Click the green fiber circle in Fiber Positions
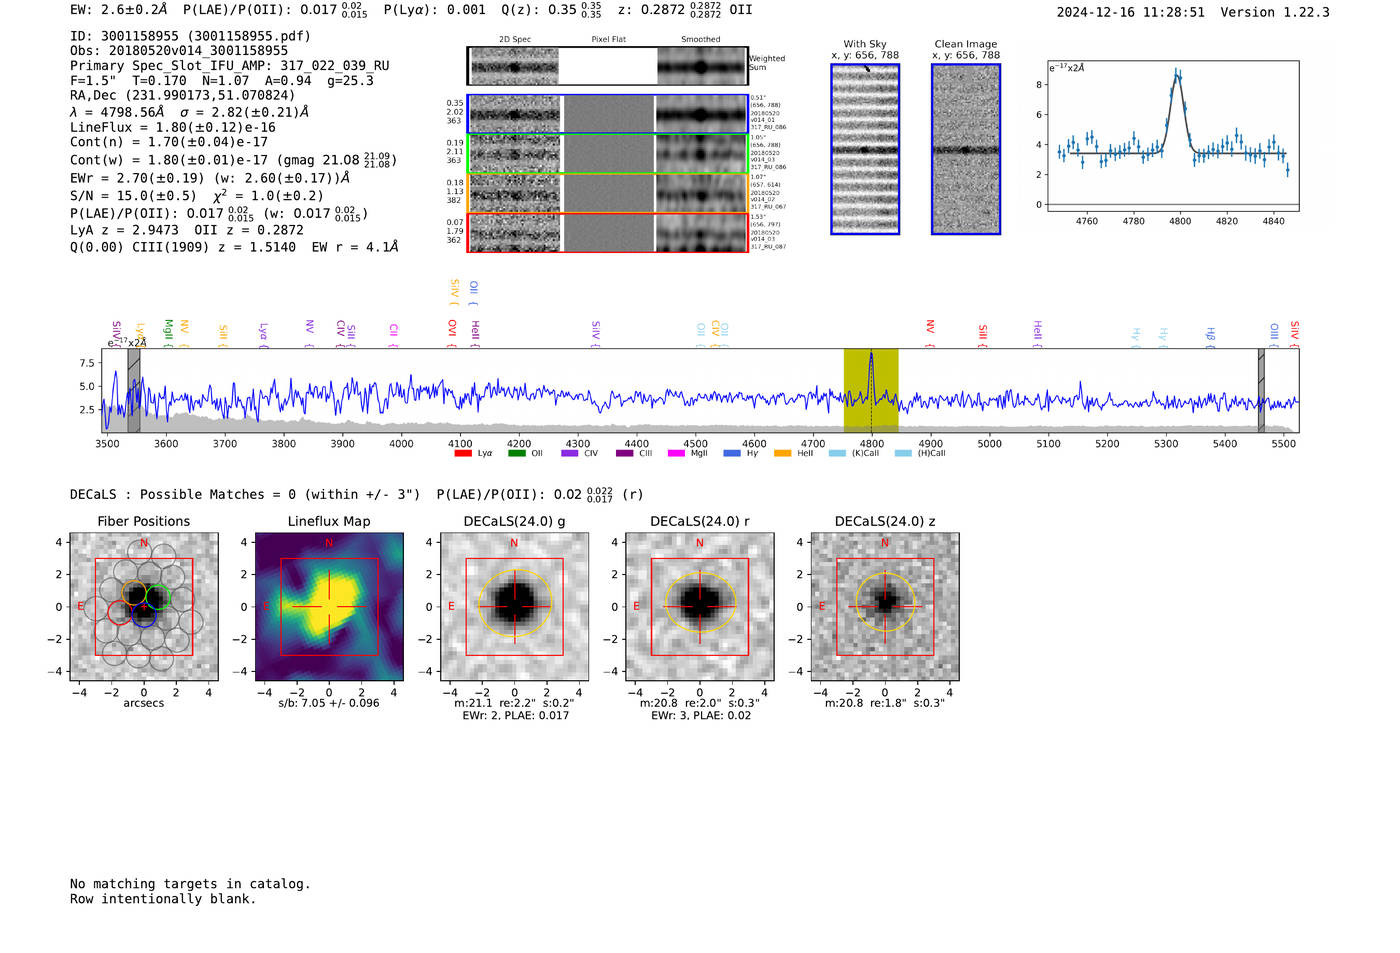 [159, 597]
